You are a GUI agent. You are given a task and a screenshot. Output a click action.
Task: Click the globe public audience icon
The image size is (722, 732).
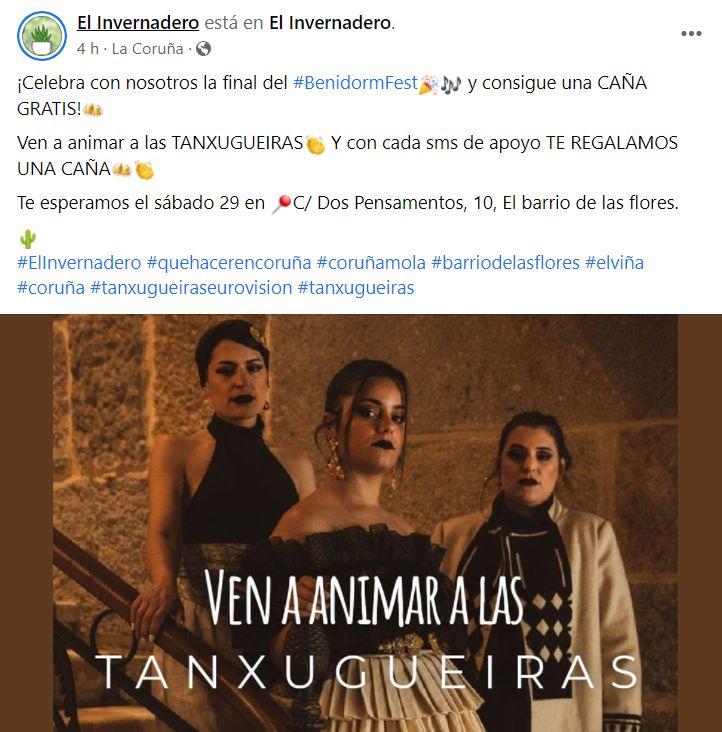[x=203, y=49]
